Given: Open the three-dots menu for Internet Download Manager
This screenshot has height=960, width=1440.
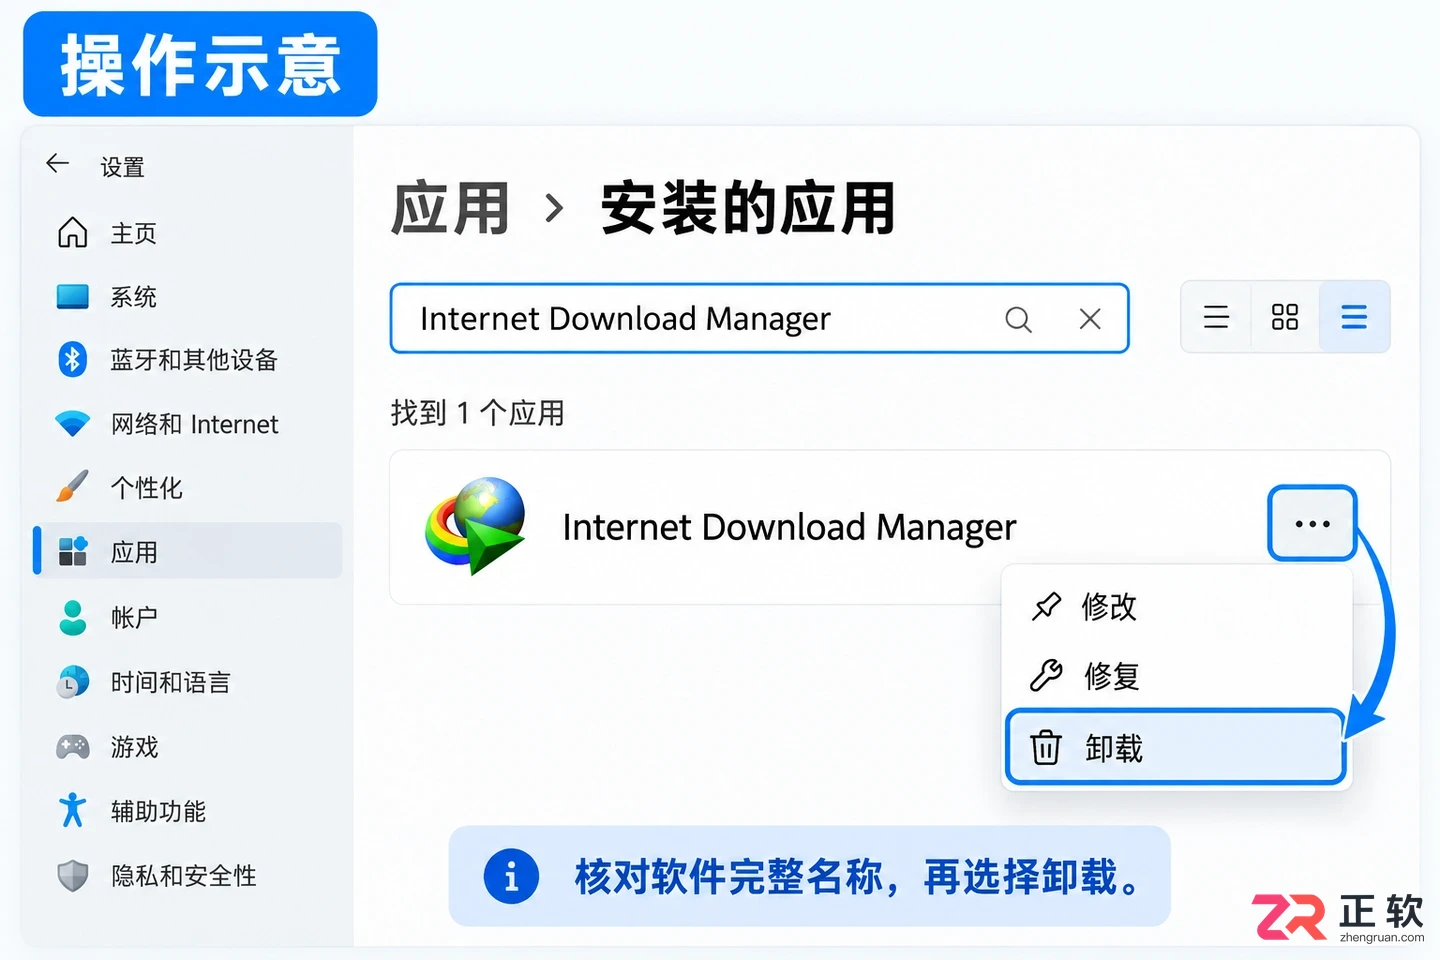Looking at the screenshot, I should pyautogui.click(x=1312, y=523).
